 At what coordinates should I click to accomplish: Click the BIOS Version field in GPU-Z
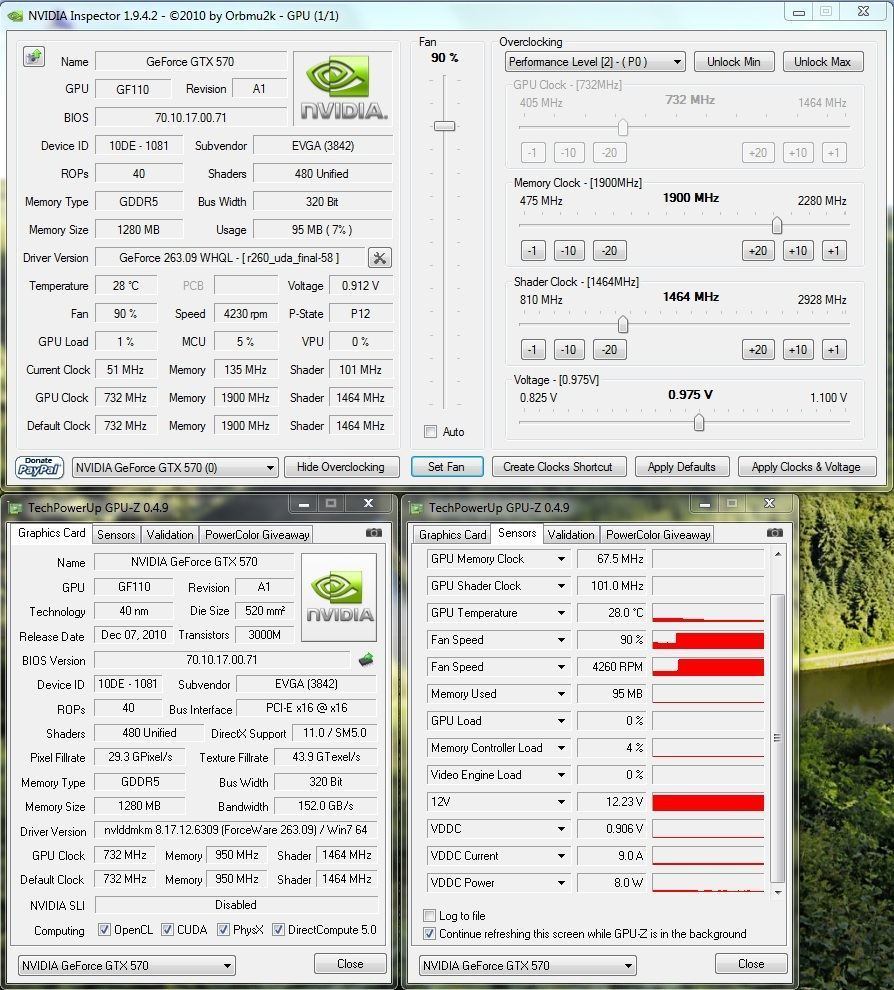coord(222,660)
